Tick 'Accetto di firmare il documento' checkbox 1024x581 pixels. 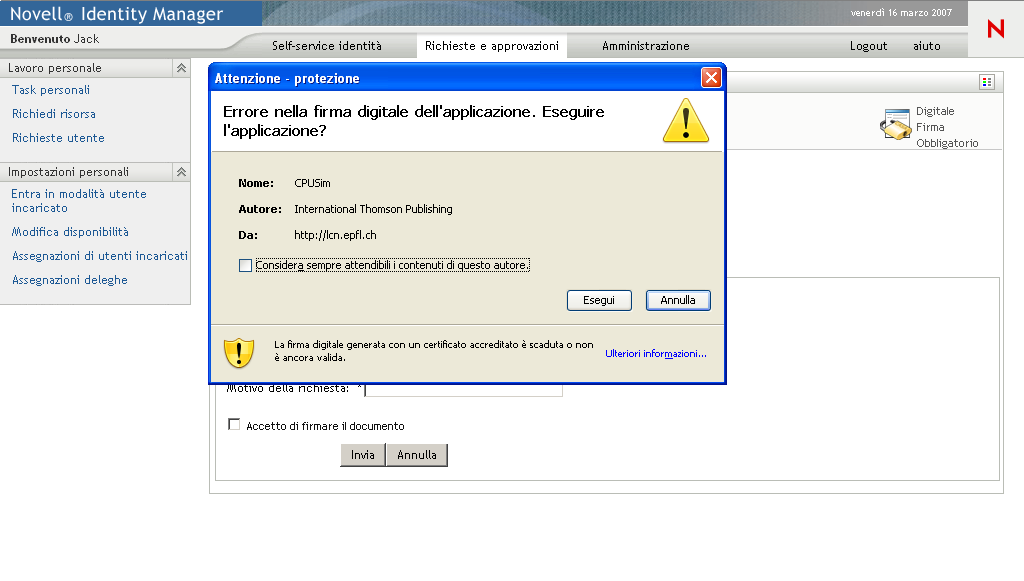(234, 424)
